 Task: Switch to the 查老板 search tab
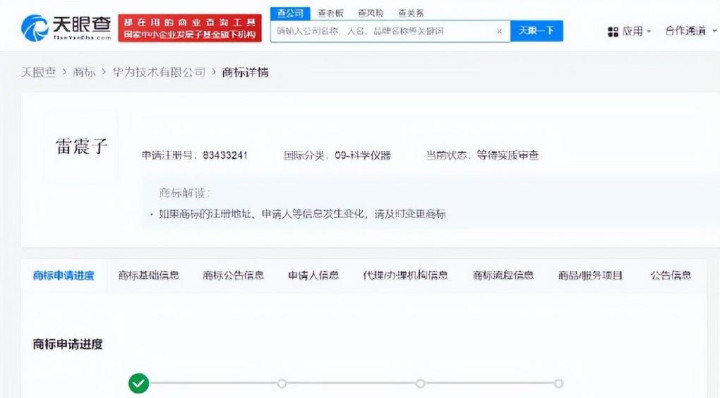331,13
